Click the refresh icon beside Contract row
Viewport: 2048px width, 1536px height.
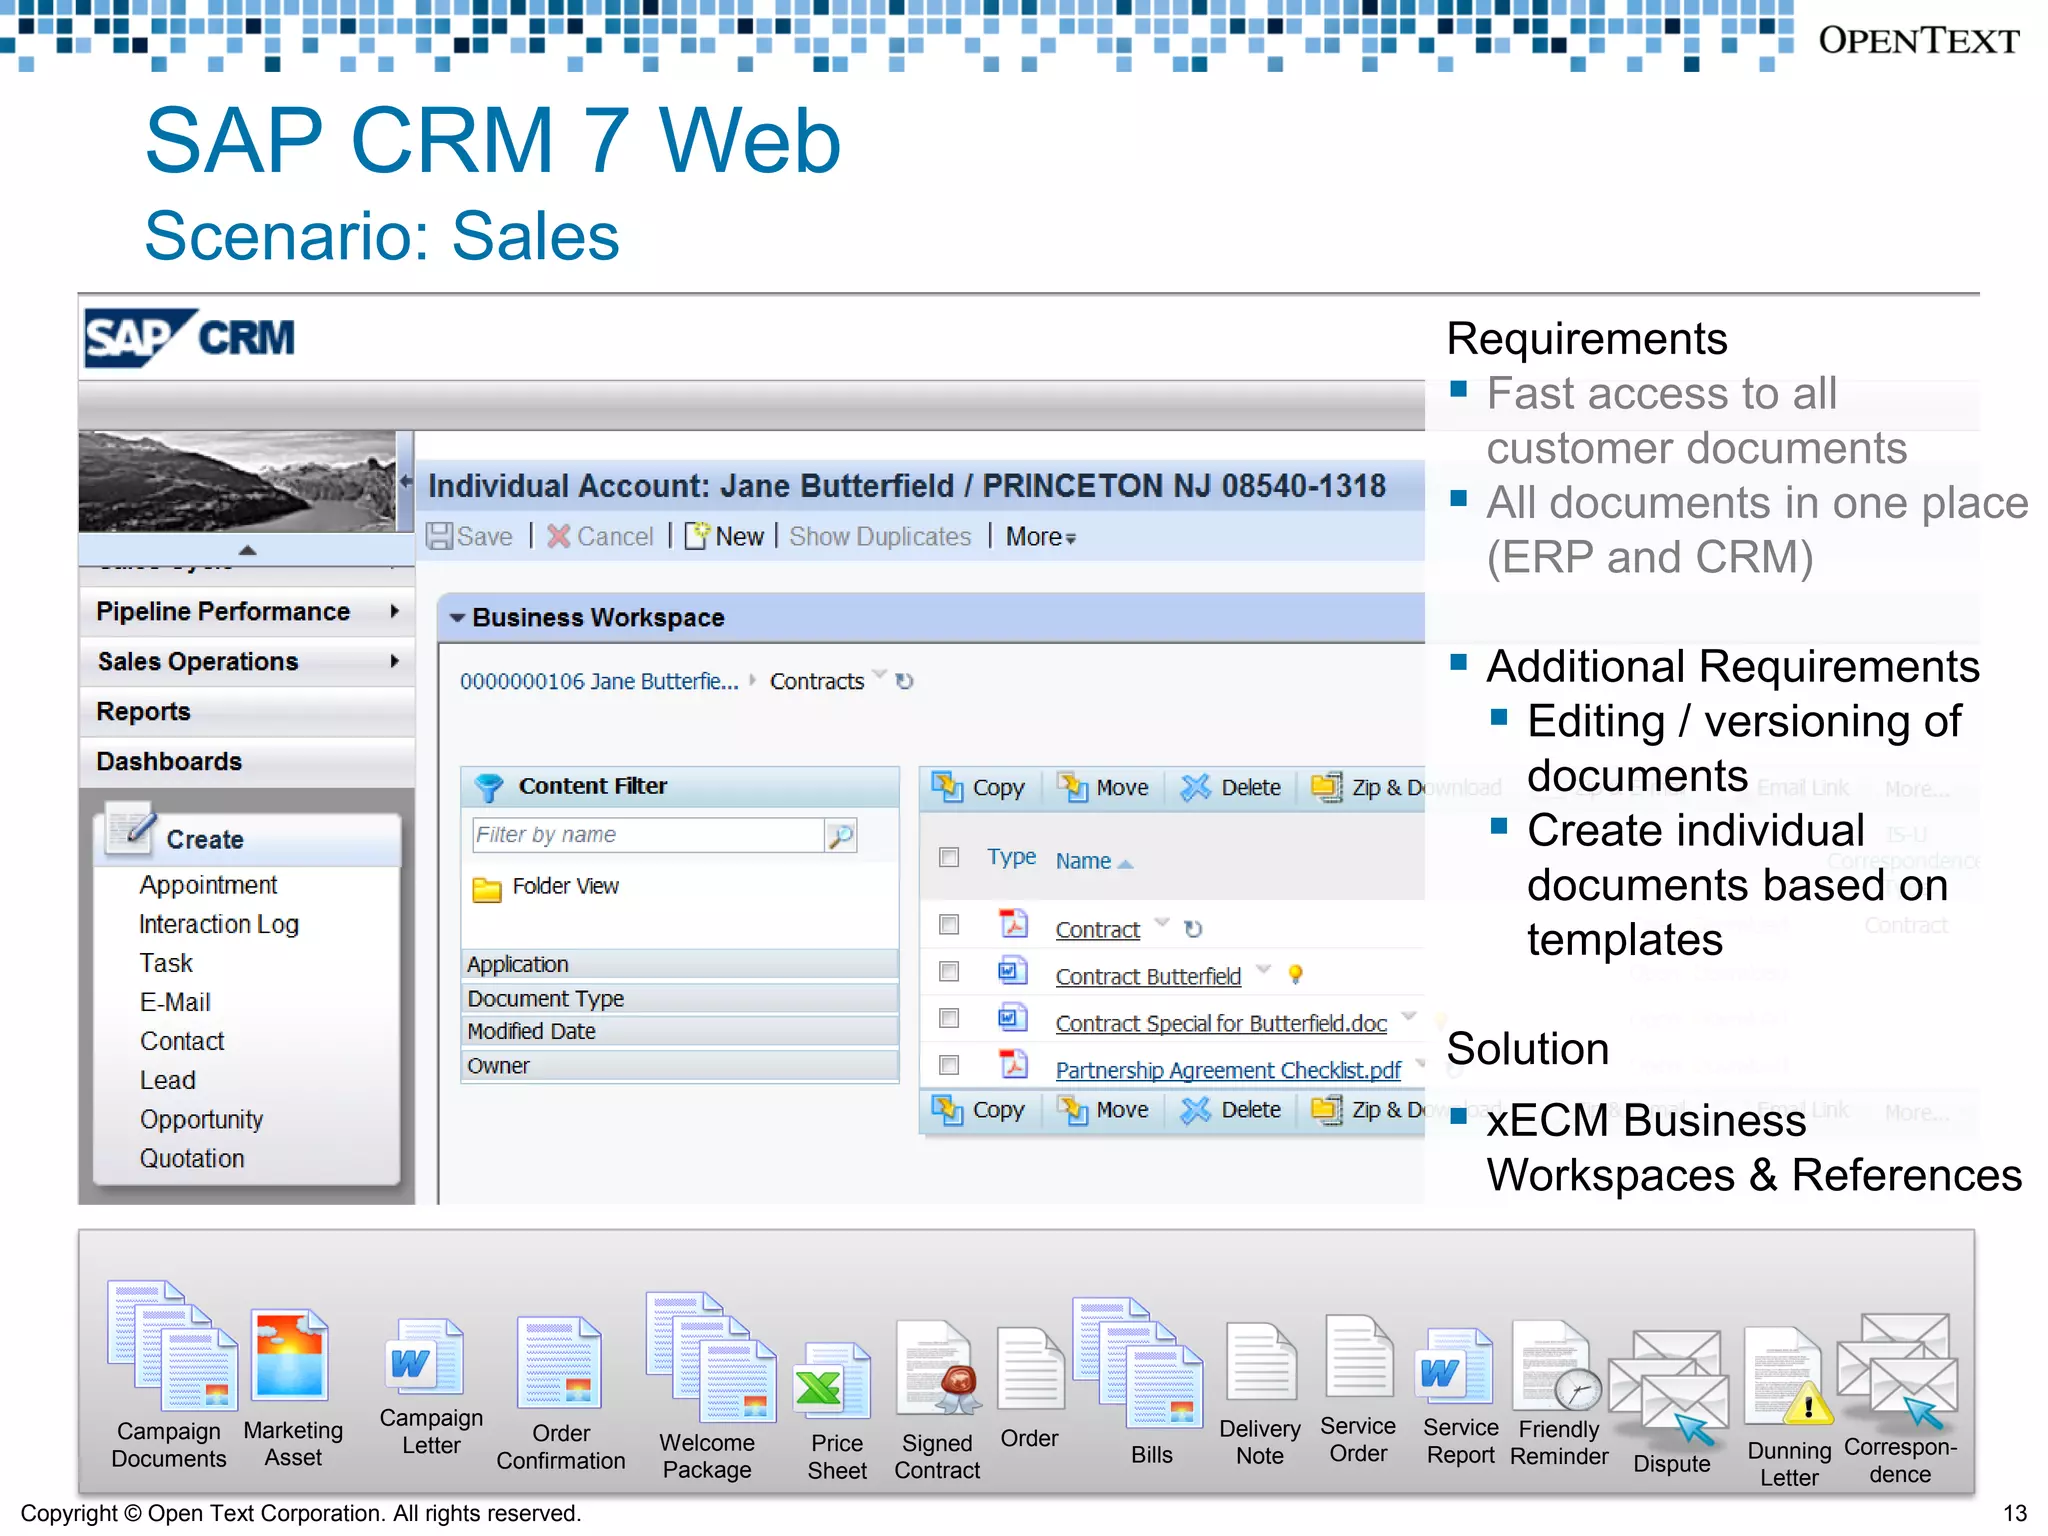click(1193, 929)
